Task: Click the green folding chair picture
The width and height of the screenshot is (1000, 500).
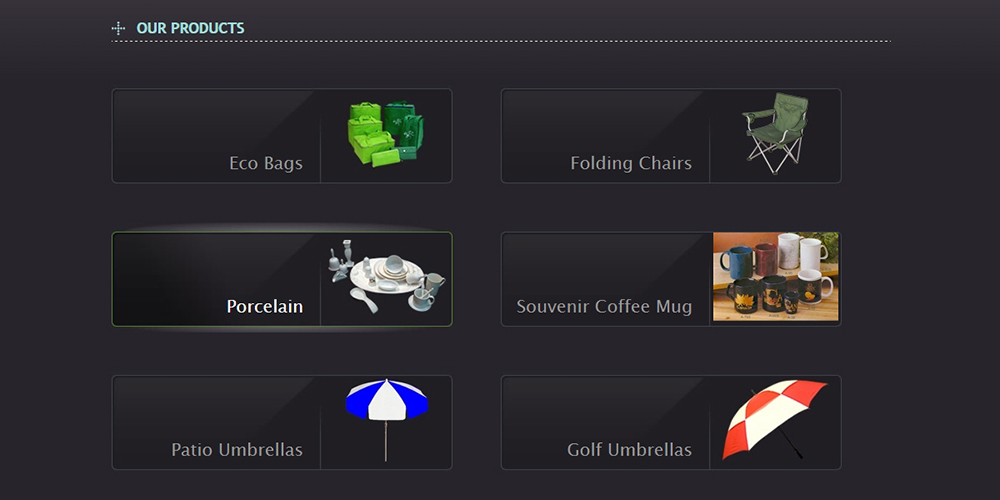Action: coord(776,133)
